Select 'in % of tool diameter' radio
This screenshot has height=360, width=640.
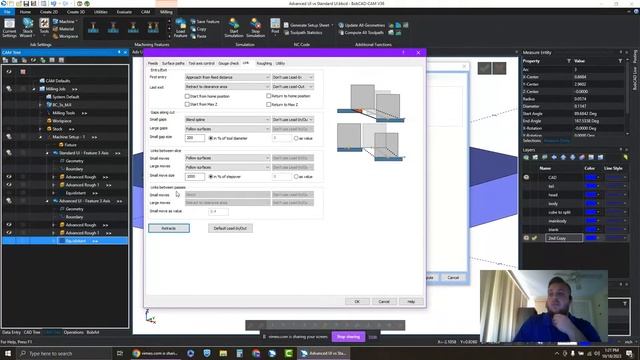pyautogui.click(x=211, y=138)
